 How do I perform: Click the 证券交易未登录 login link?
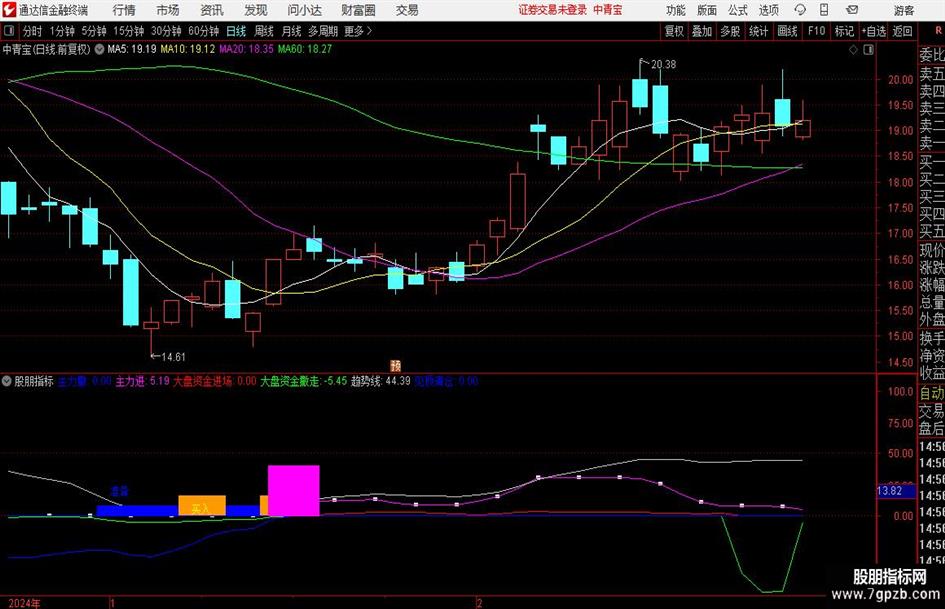[x=552, y=10]
